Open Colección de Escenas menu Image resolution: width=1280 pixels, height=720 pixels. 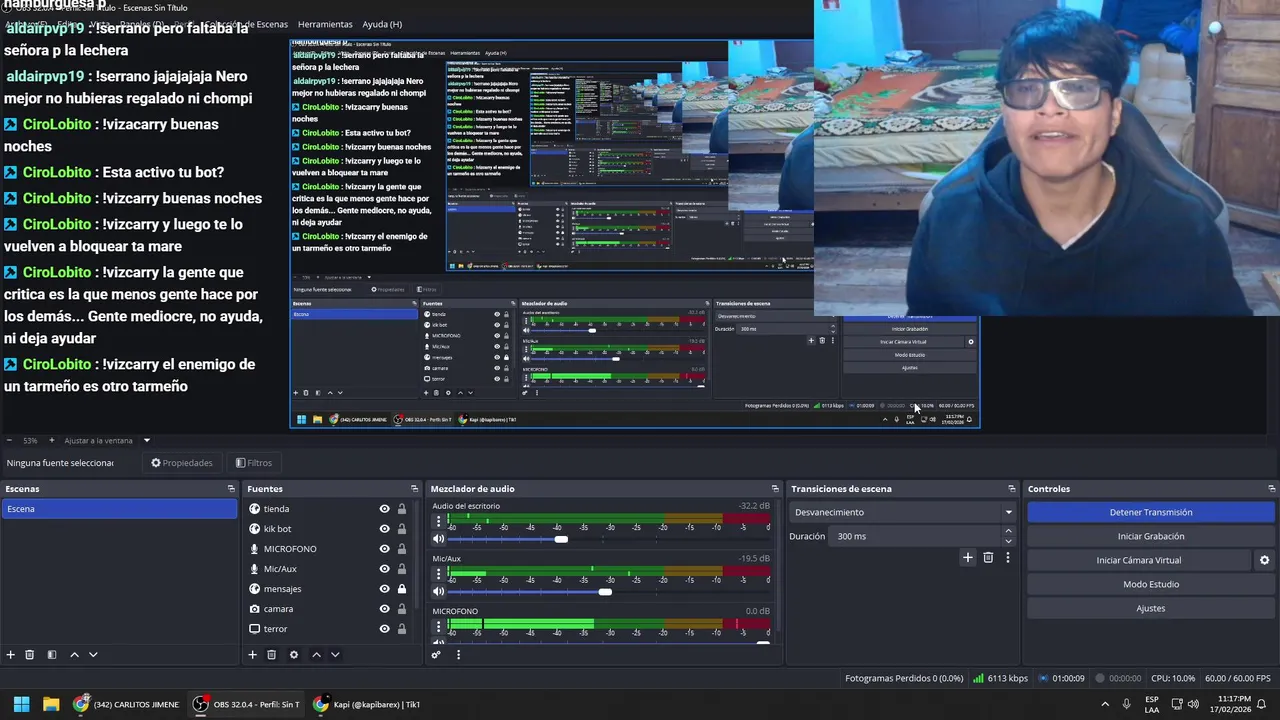(x=245, y=24)
